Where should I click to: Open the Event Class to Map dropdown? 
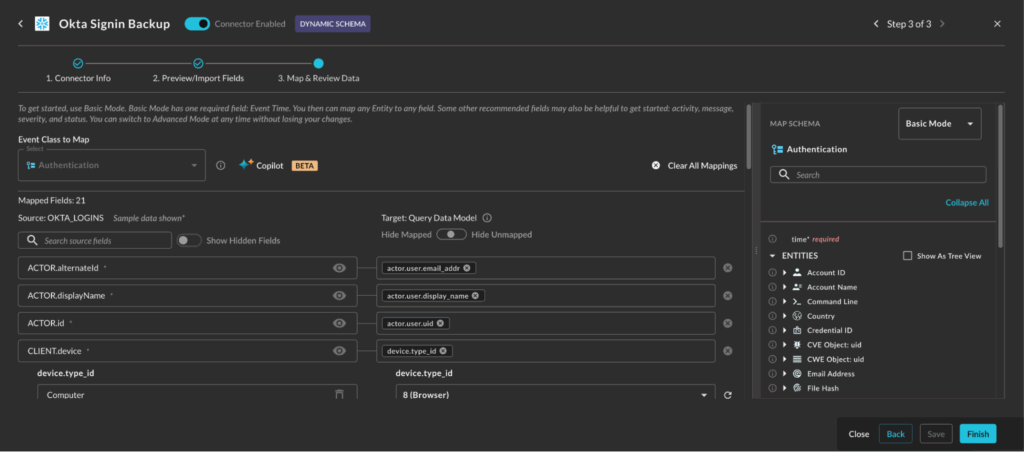tap(112, 165)
